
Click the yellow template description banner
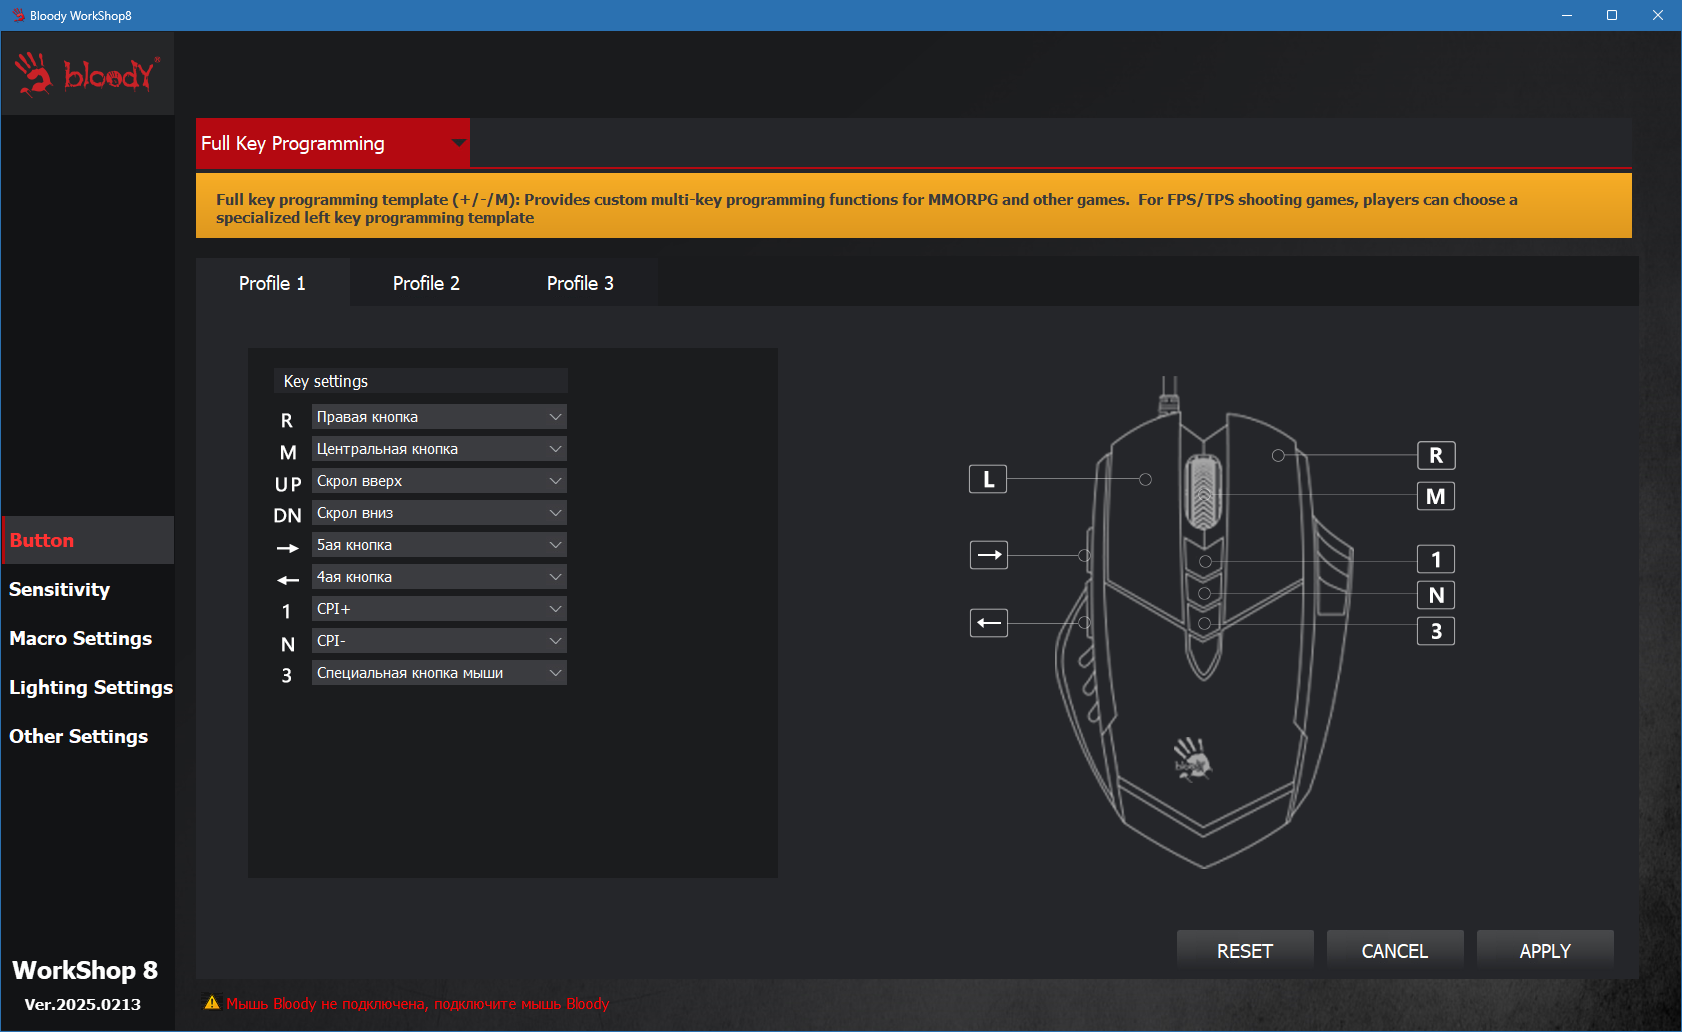[914, 206]
